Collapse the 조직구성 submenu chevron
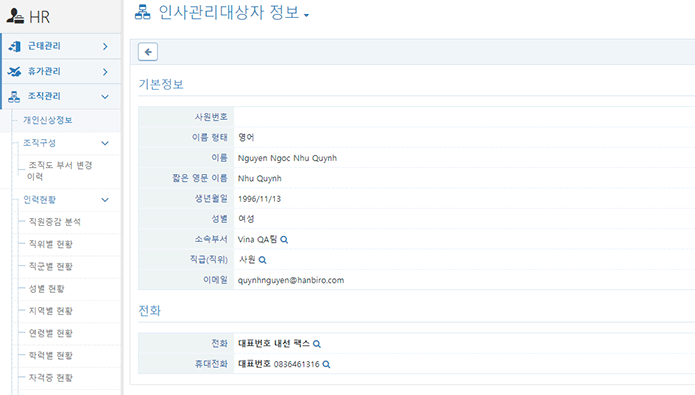The image size is (695, 395). pos(105,143)
